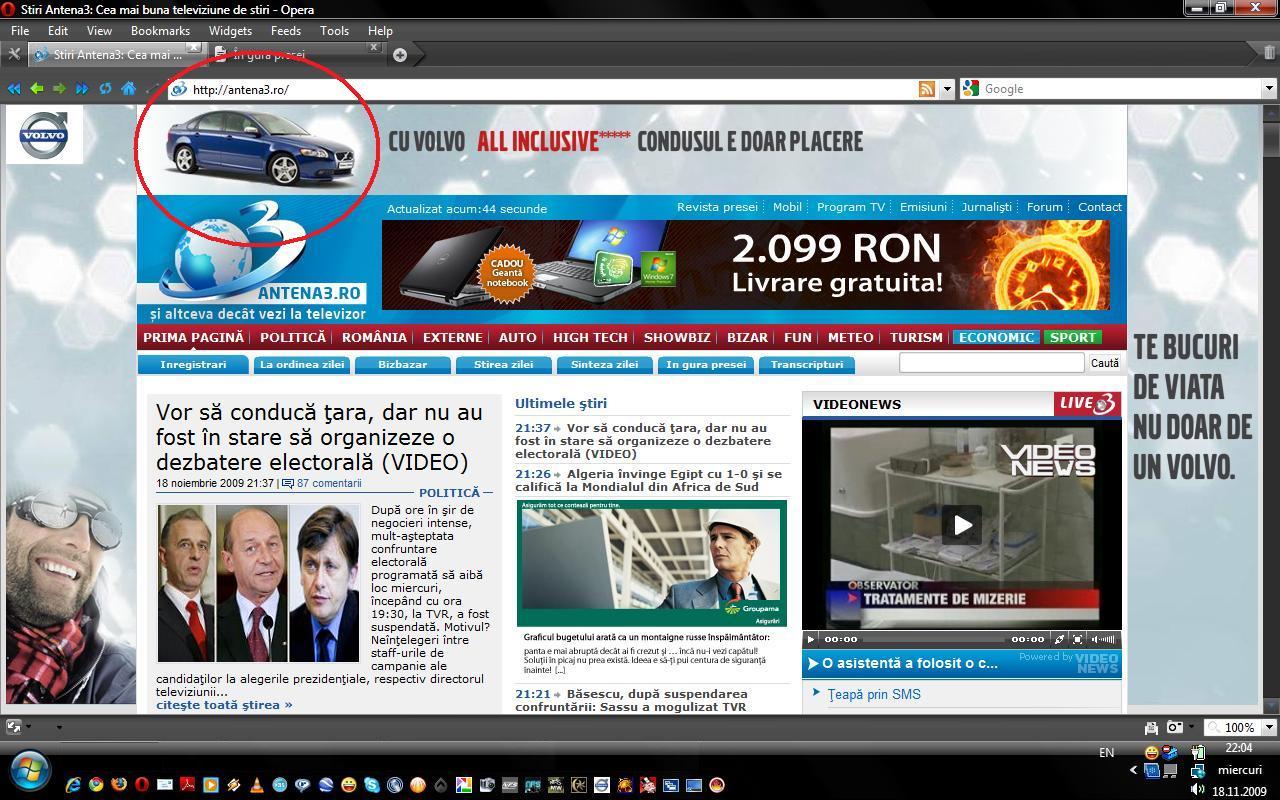The height and width of the screenshot is (800, 1280).
Task: Open the Bookmarks menu
Action: (160, 31)
